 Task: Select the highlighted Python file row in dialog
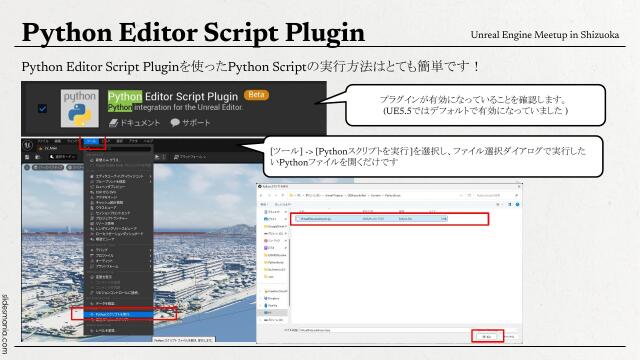pyautogui.click(x=371, y=219)
